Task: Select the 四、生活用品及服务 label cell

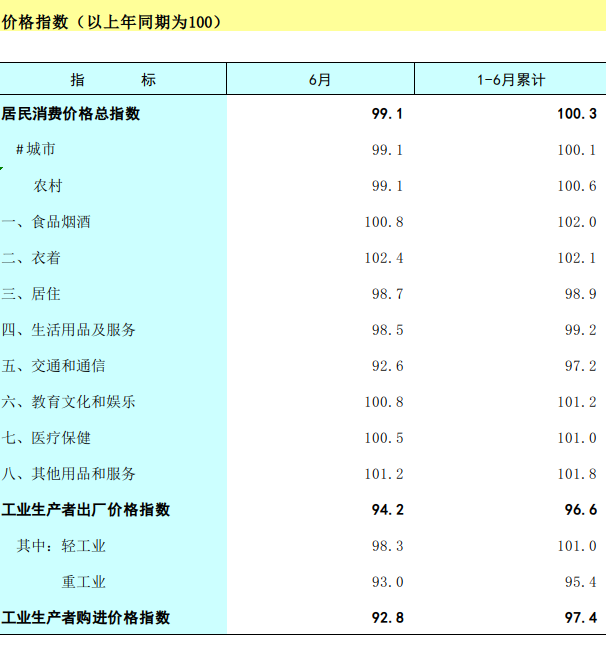Action: (69, 330)
